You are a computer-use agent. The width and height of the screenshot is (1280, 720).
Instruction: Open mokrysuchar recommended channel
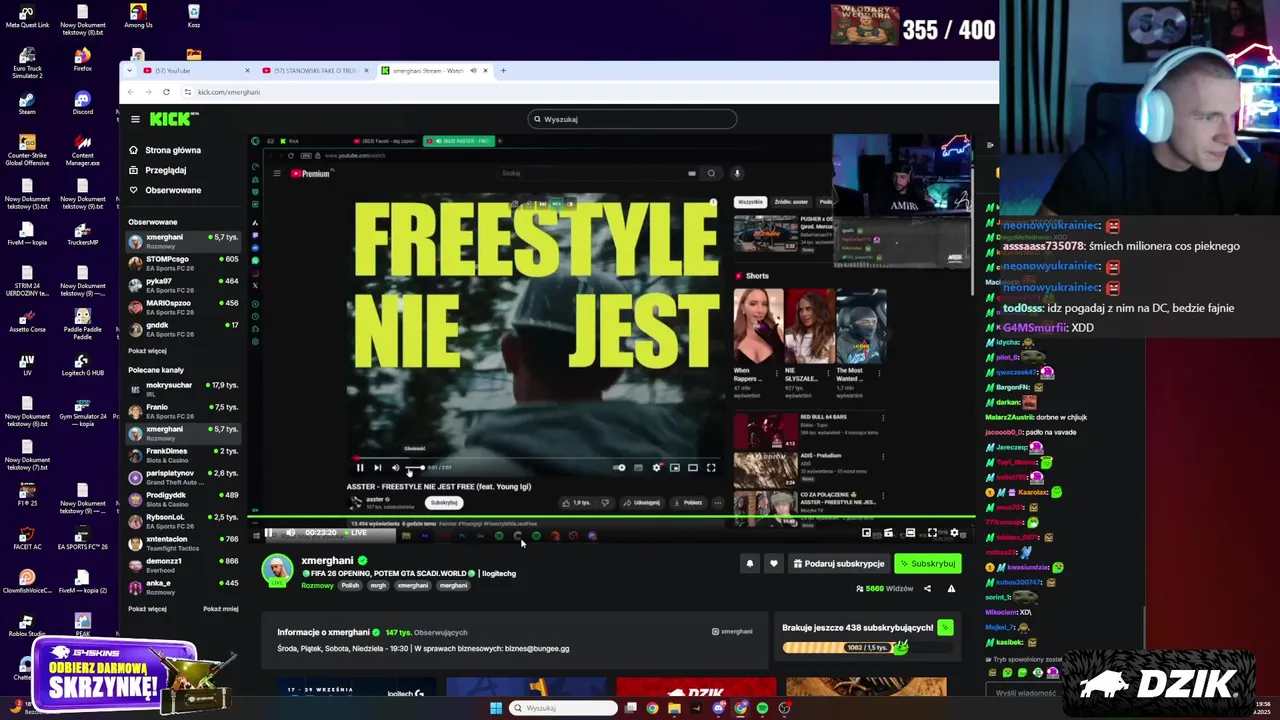point(183,389)
